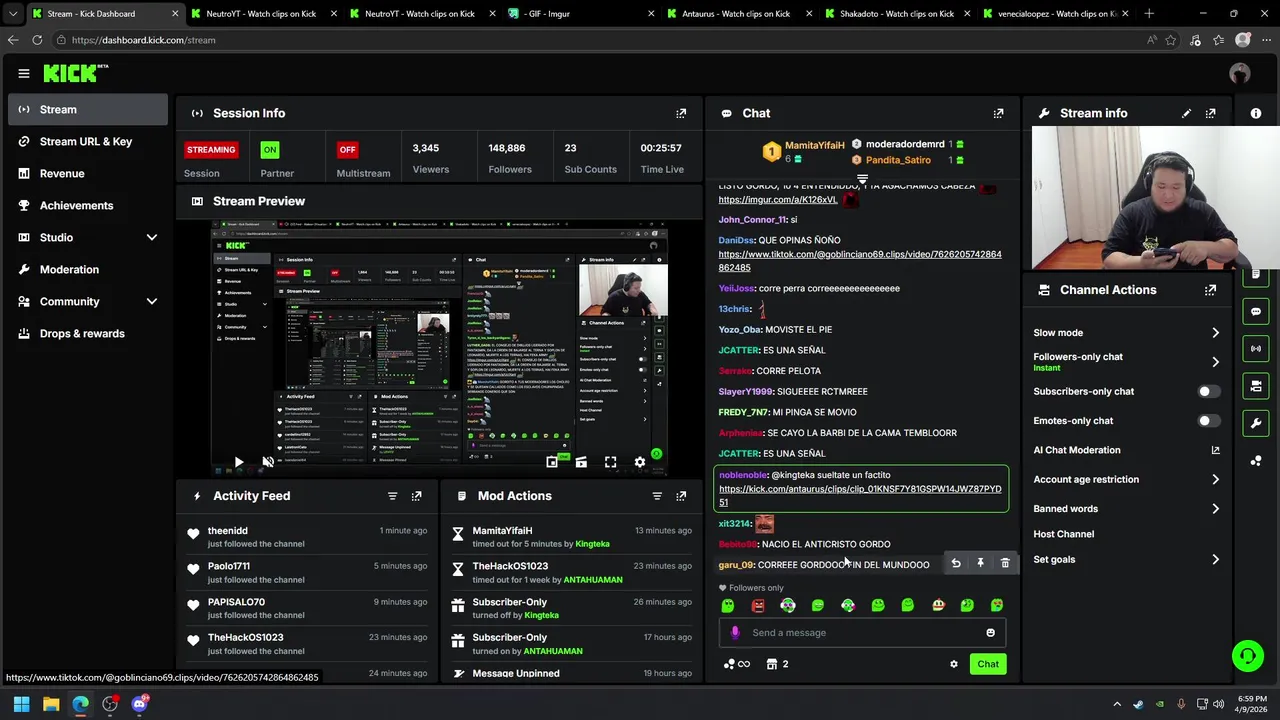Reply to garu_09's chat message
The height and width of the screenshot is (720, 1280).
click(956, 564)
